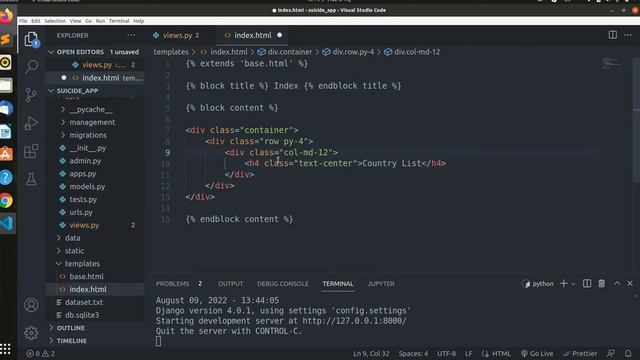The height and width of the screenshot is (360, 640).
Task: Click Prettier in status bar
Action: click(x=580, y=353)
